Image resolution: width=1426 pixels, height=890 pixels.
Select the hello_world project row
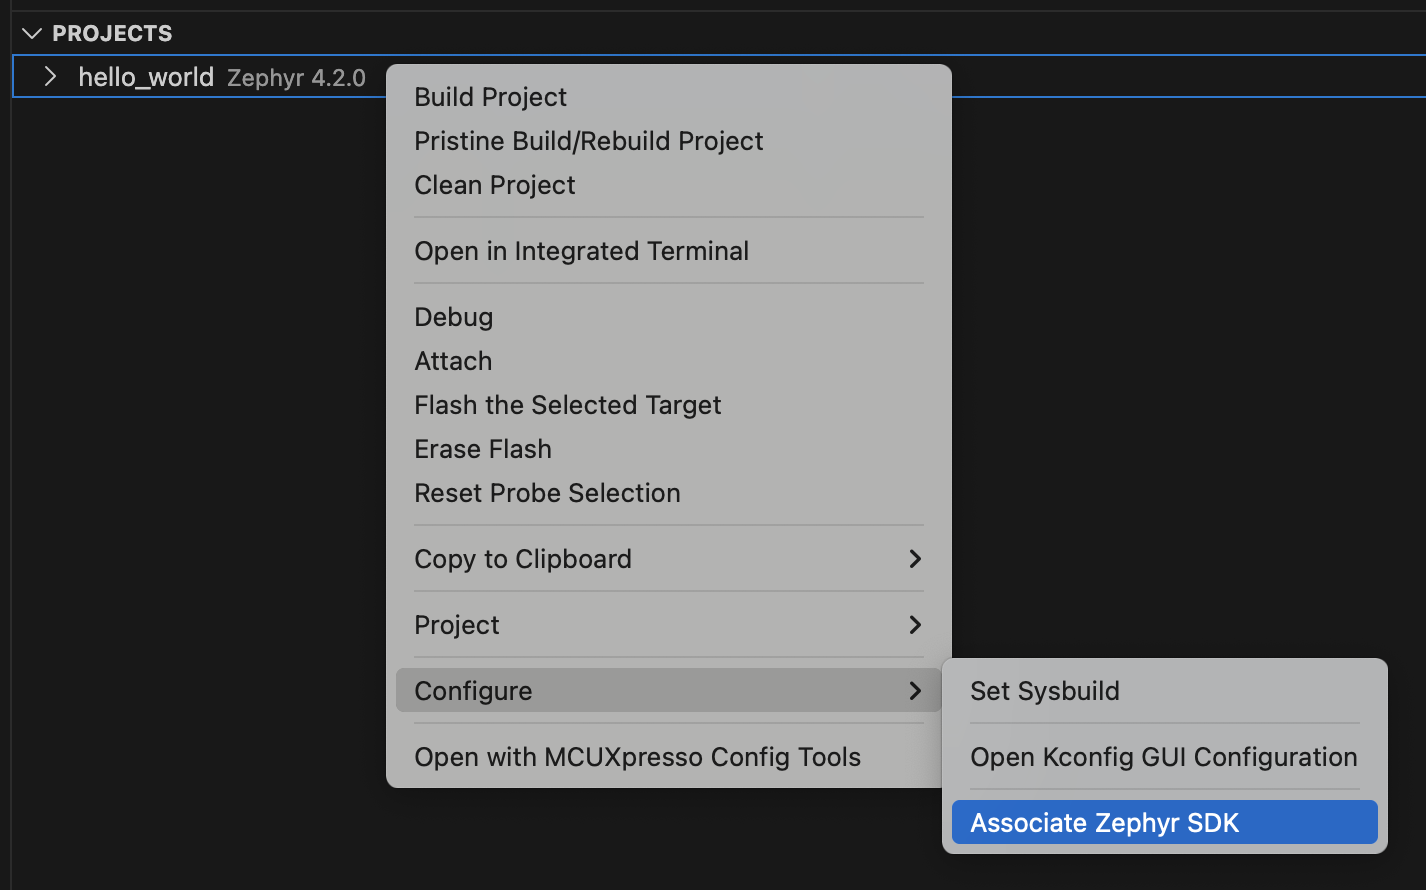146,76
